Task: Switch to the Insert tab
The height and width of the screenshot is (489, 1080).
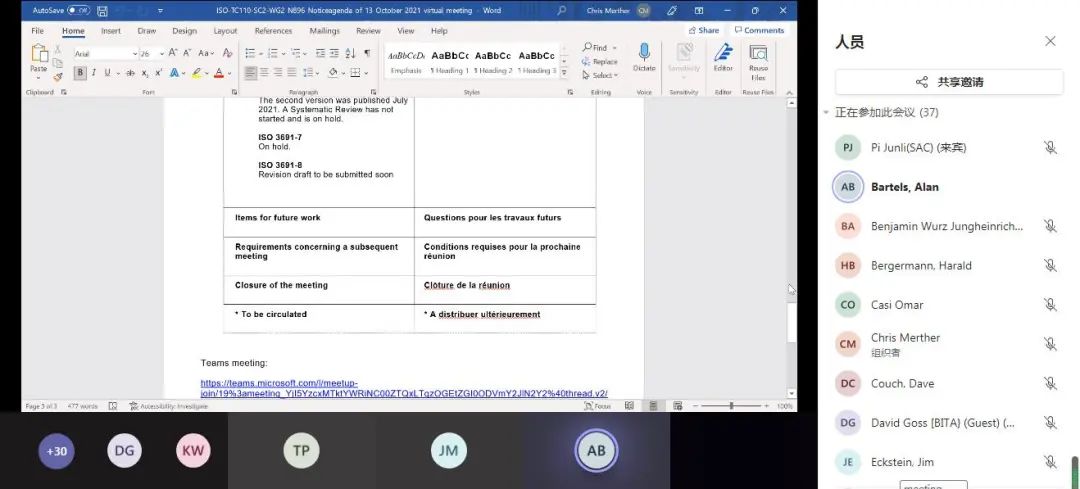Action: tap(110, 31)
